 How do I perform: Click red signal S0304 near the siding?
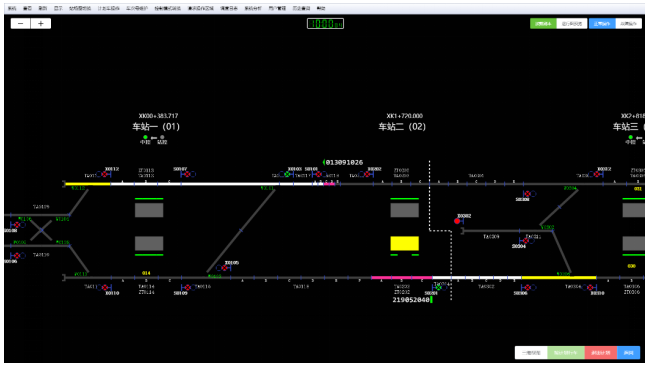526,241
